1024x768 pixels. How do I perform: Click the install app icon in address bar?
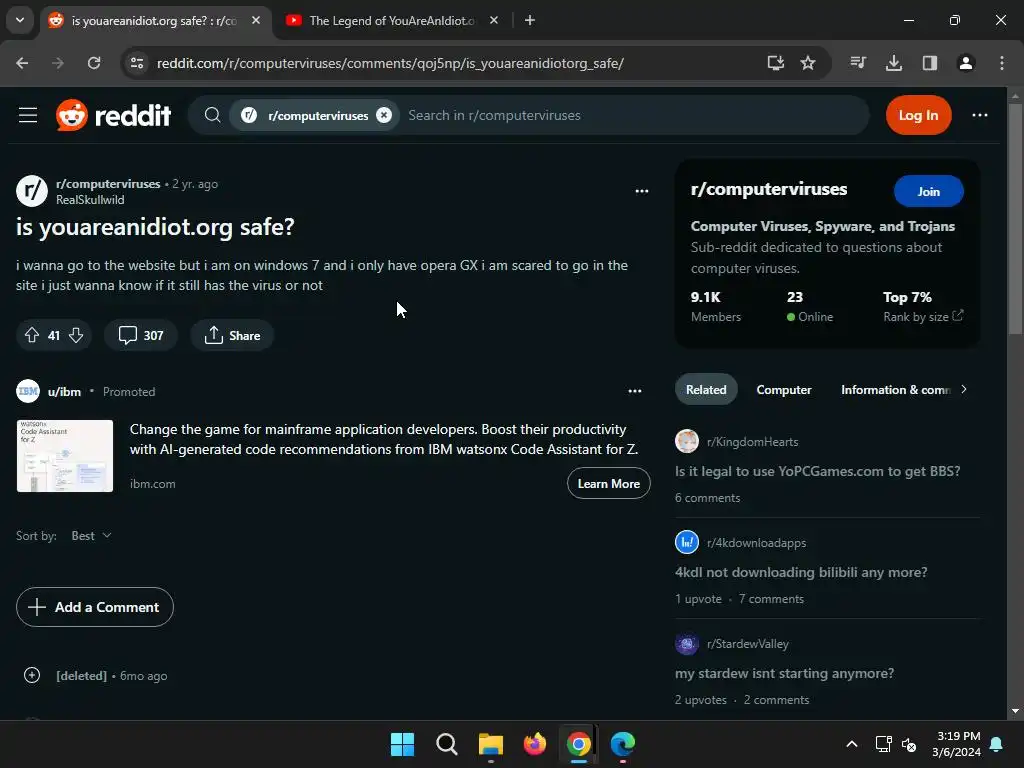776,63
